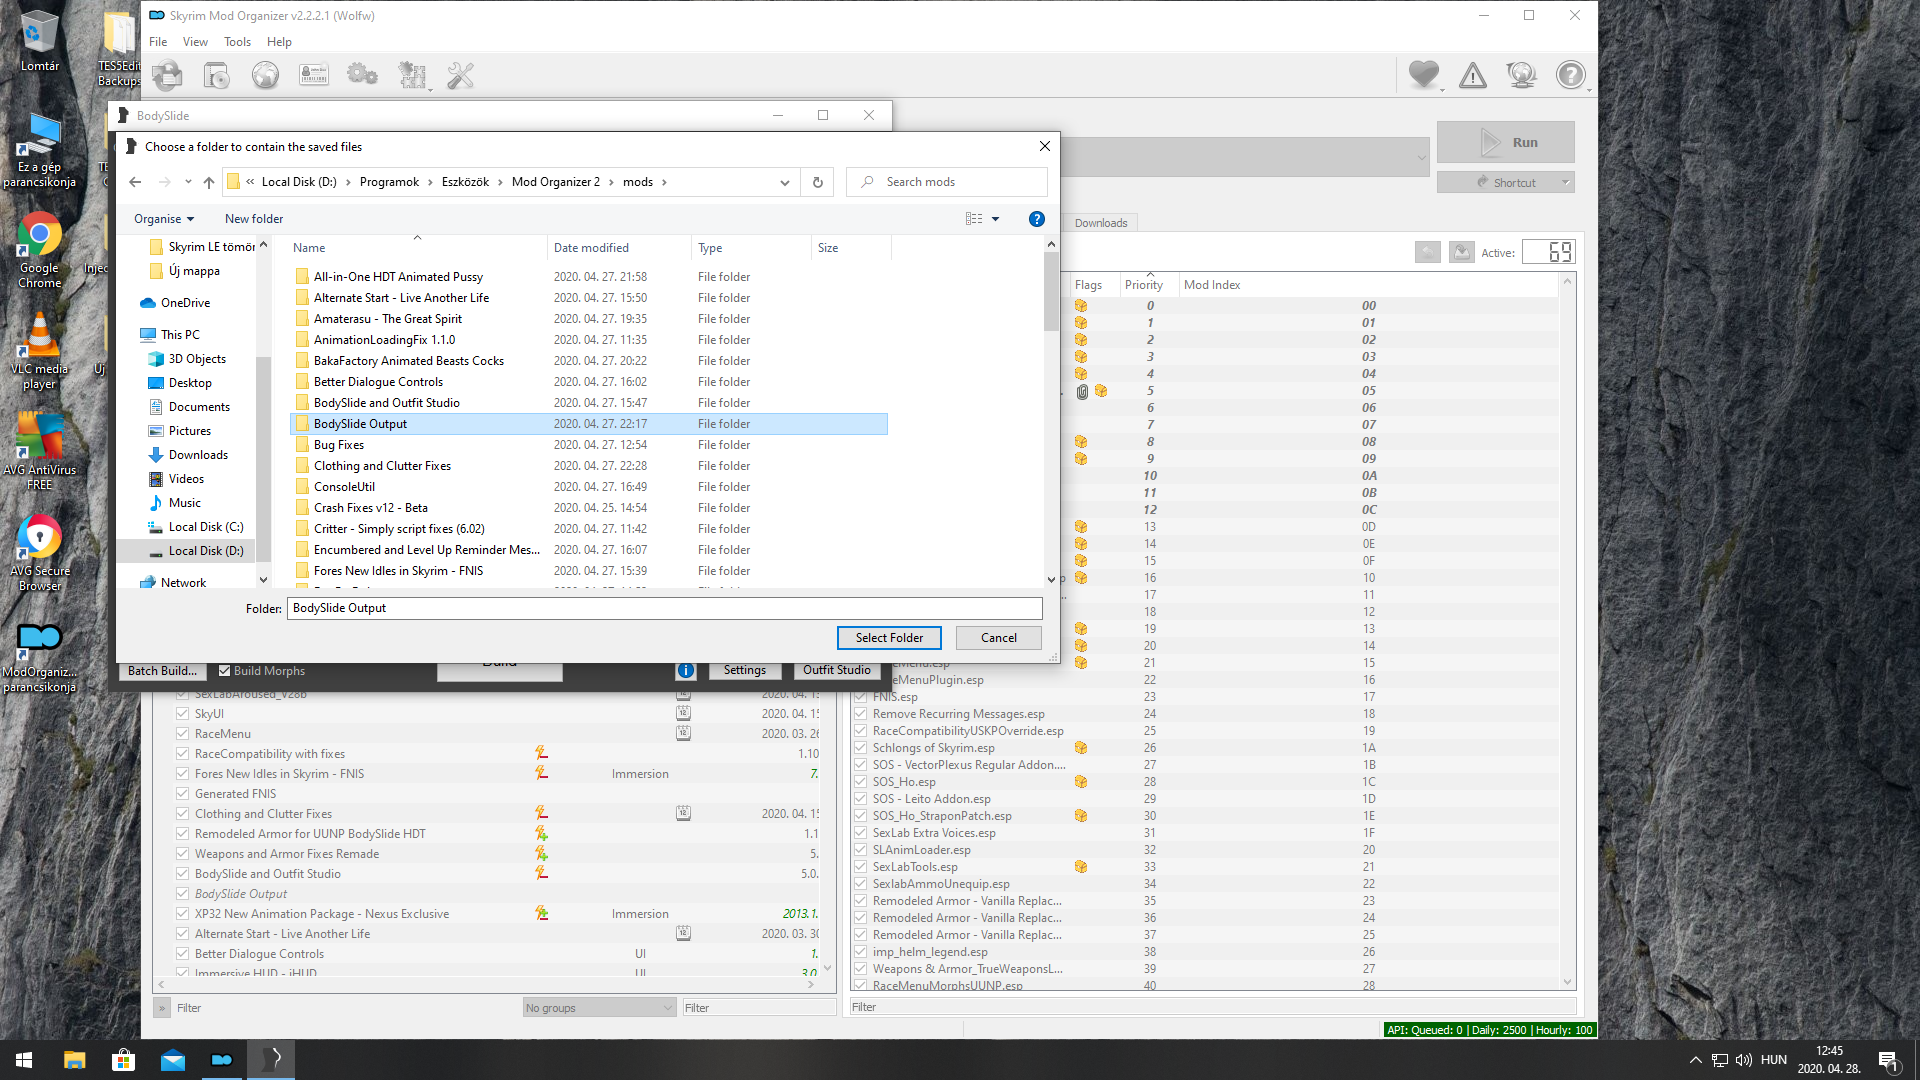Screen dimensions: 1920x1080
Task: Go up one folder level in the dialog
Action: tap(208, 182)
